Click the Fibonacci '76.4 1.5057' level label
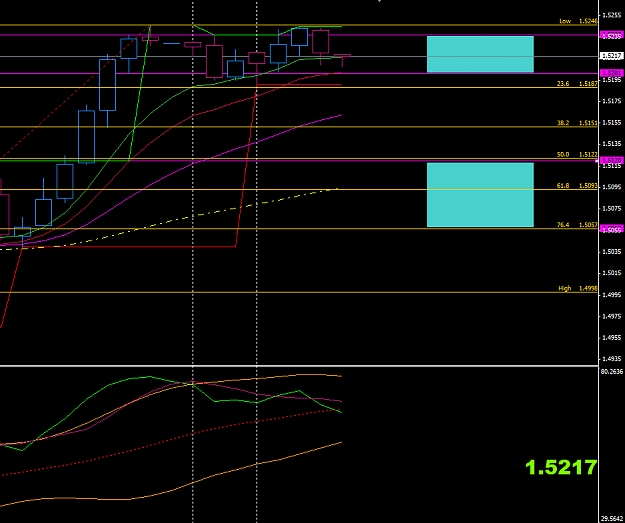The width and height of the screenshot is (625, 523). coord(577,225)
